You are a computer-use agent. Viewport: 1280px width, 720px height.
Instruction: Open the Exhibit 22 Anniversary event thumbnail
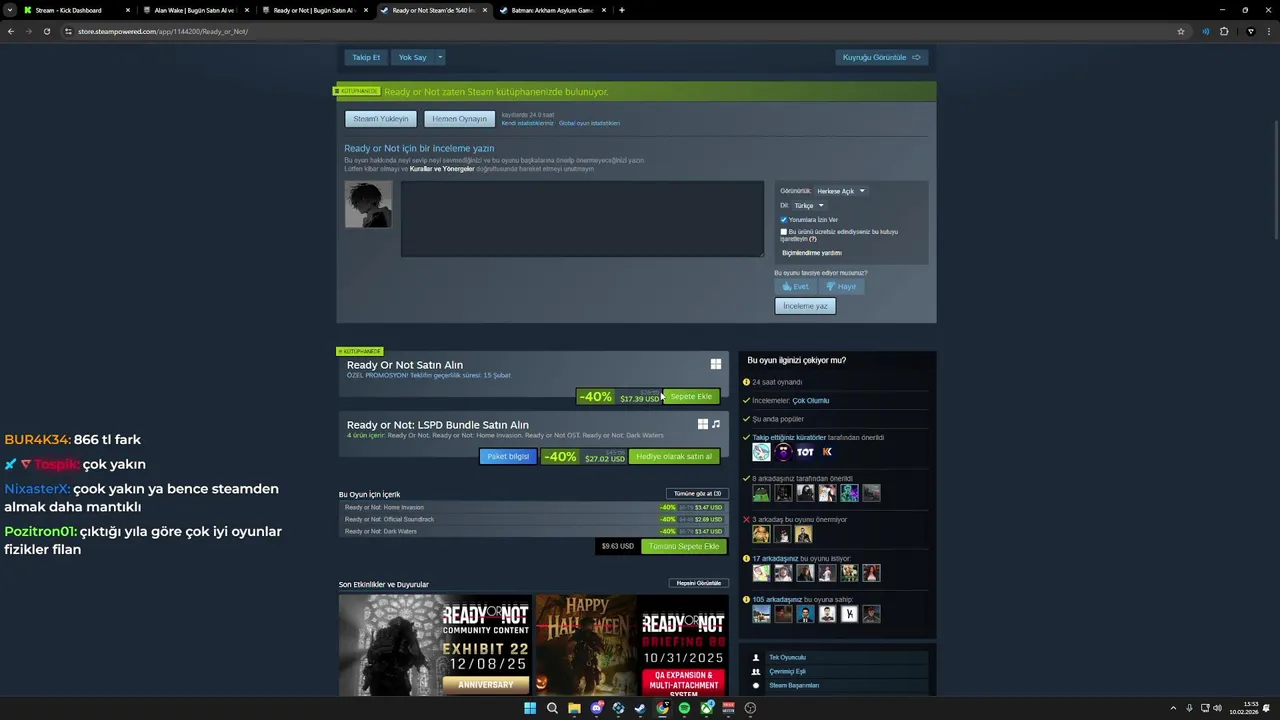[x=434, y=645]
